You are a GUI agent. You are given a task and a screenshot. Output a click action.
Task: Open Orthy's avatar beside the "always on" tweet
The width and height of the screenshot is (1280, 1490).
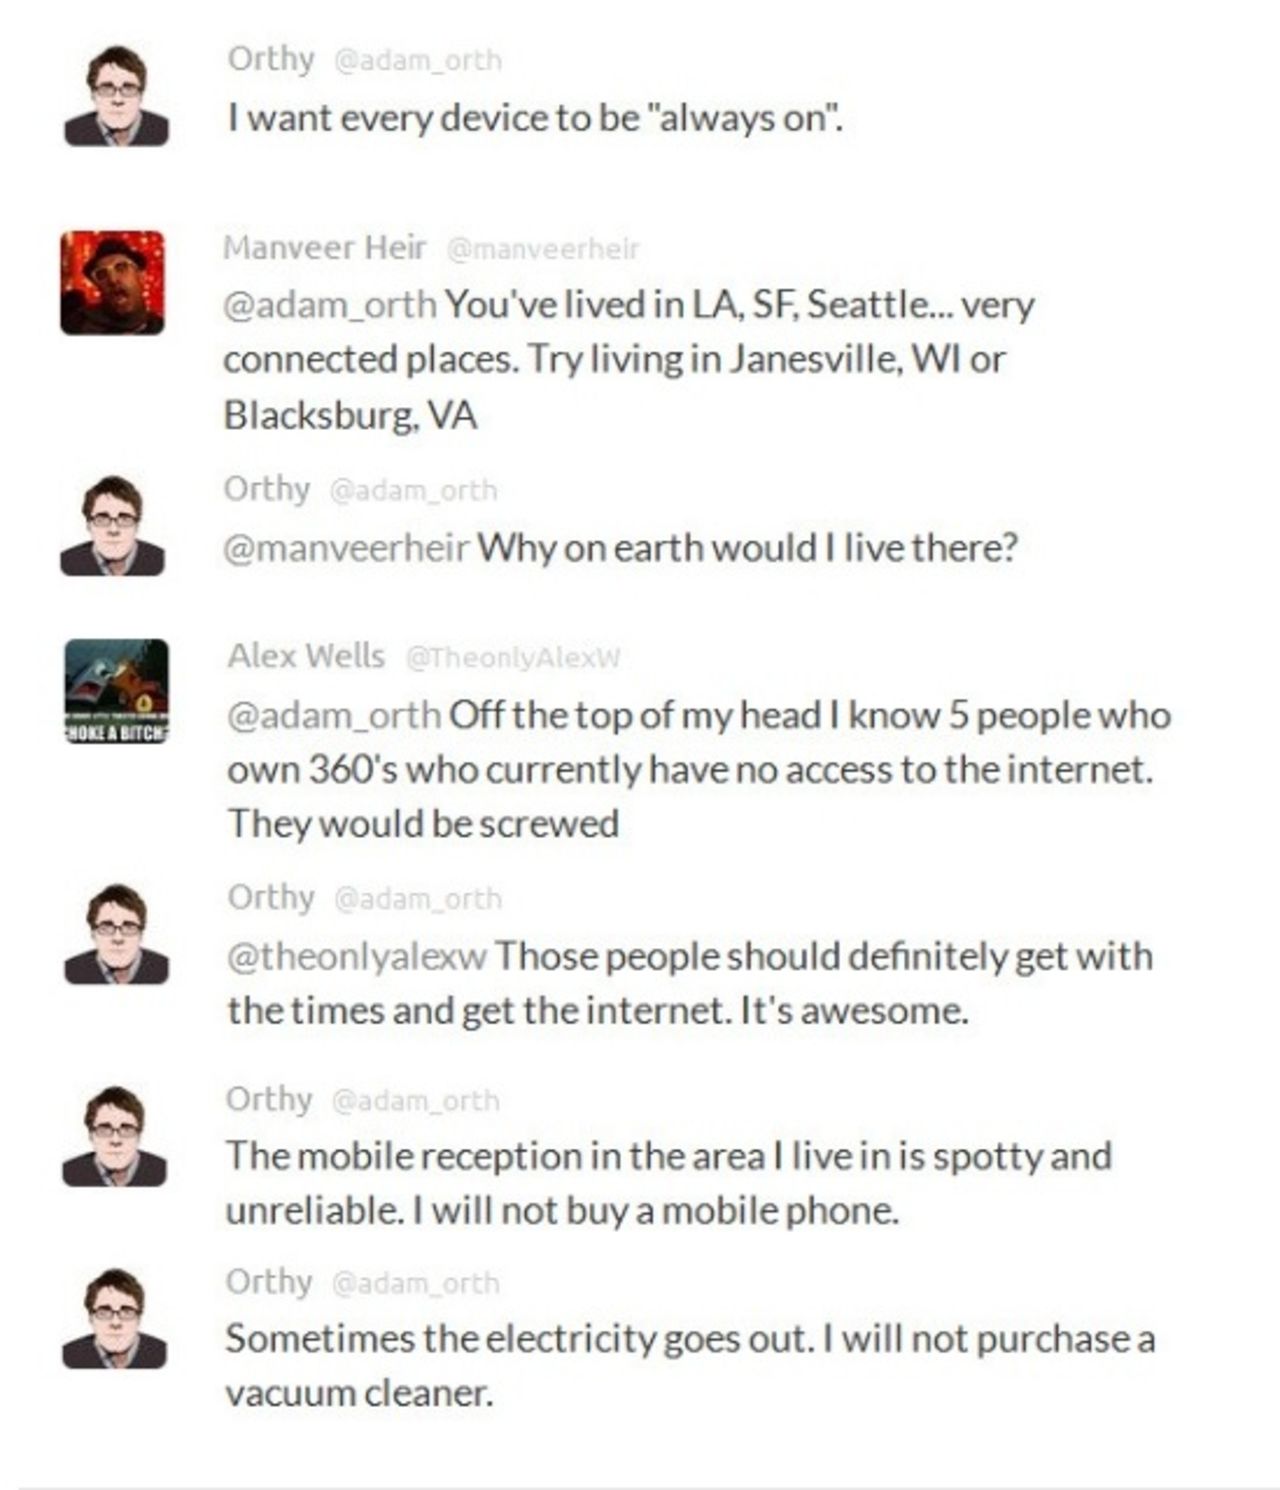pyautogui.click(x=116, y=97)
